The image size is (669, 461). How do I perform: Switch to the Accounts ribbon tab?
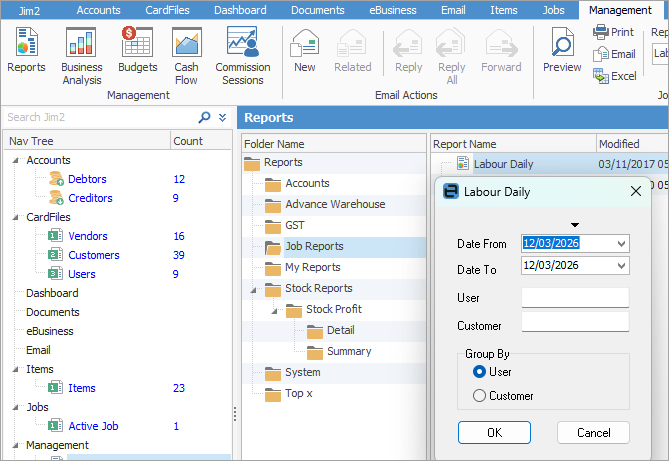pos(99,10)
